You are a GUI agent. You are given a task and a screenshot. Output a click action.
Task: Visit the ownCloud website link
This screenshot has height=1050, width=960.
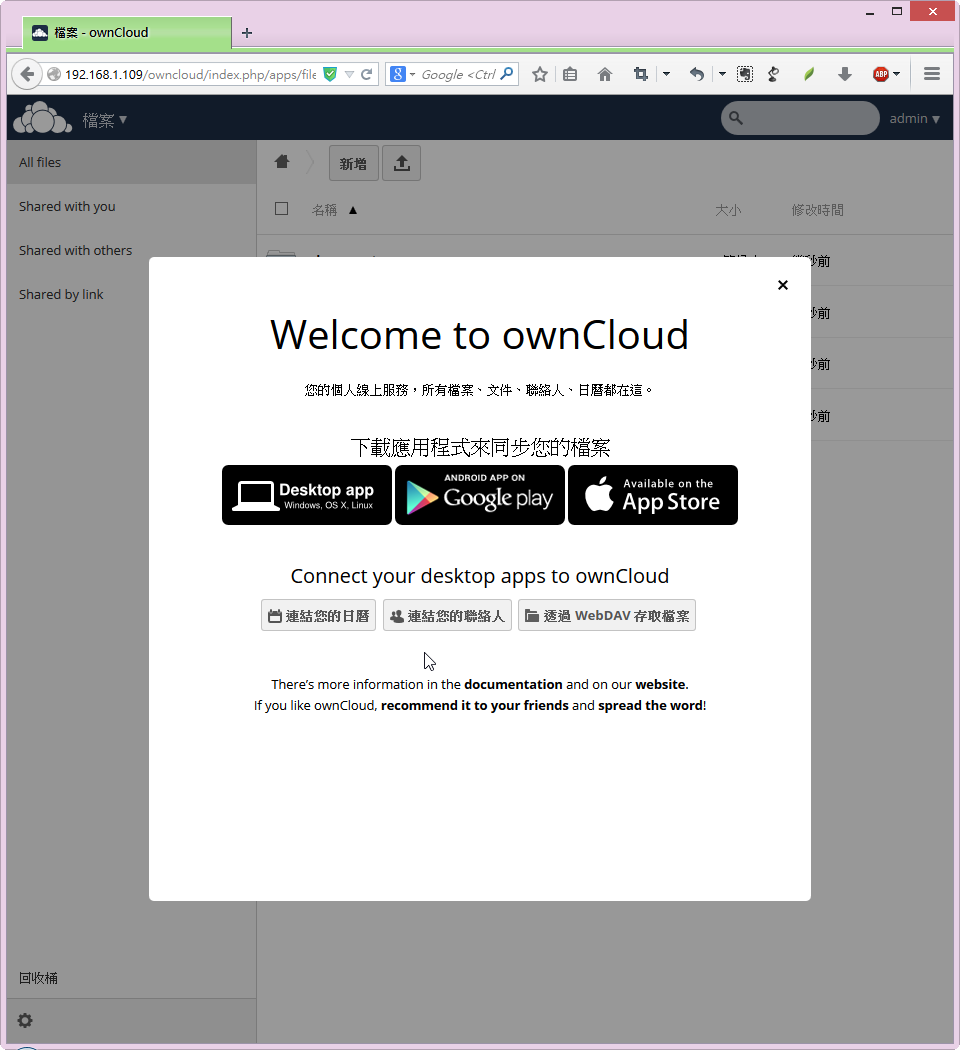tap(660, 684)
